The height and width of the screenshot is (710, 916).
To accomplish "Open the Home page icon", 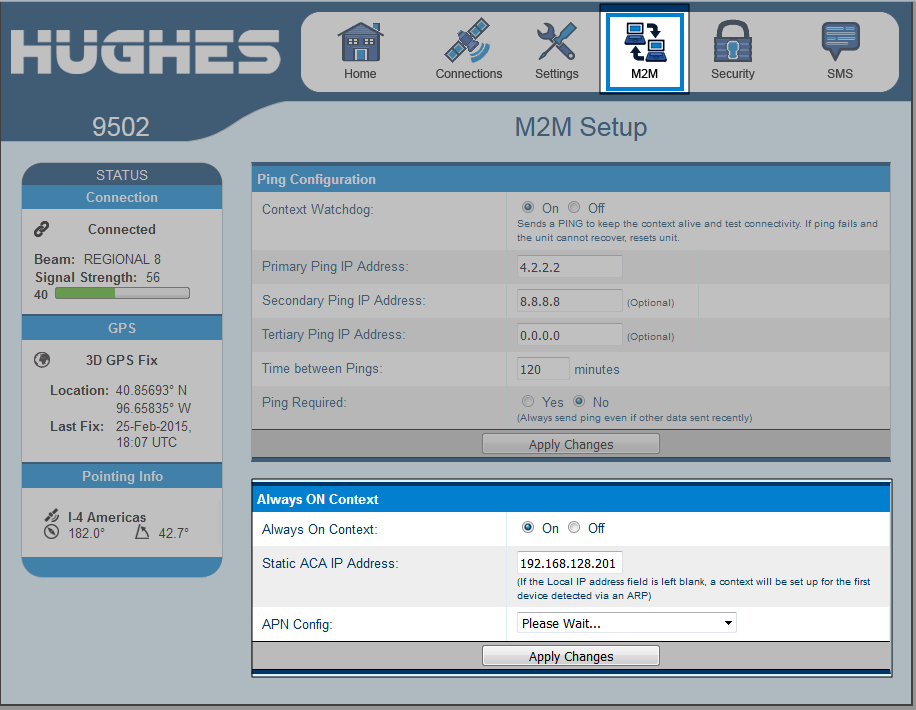I will [x=360, y=41].
